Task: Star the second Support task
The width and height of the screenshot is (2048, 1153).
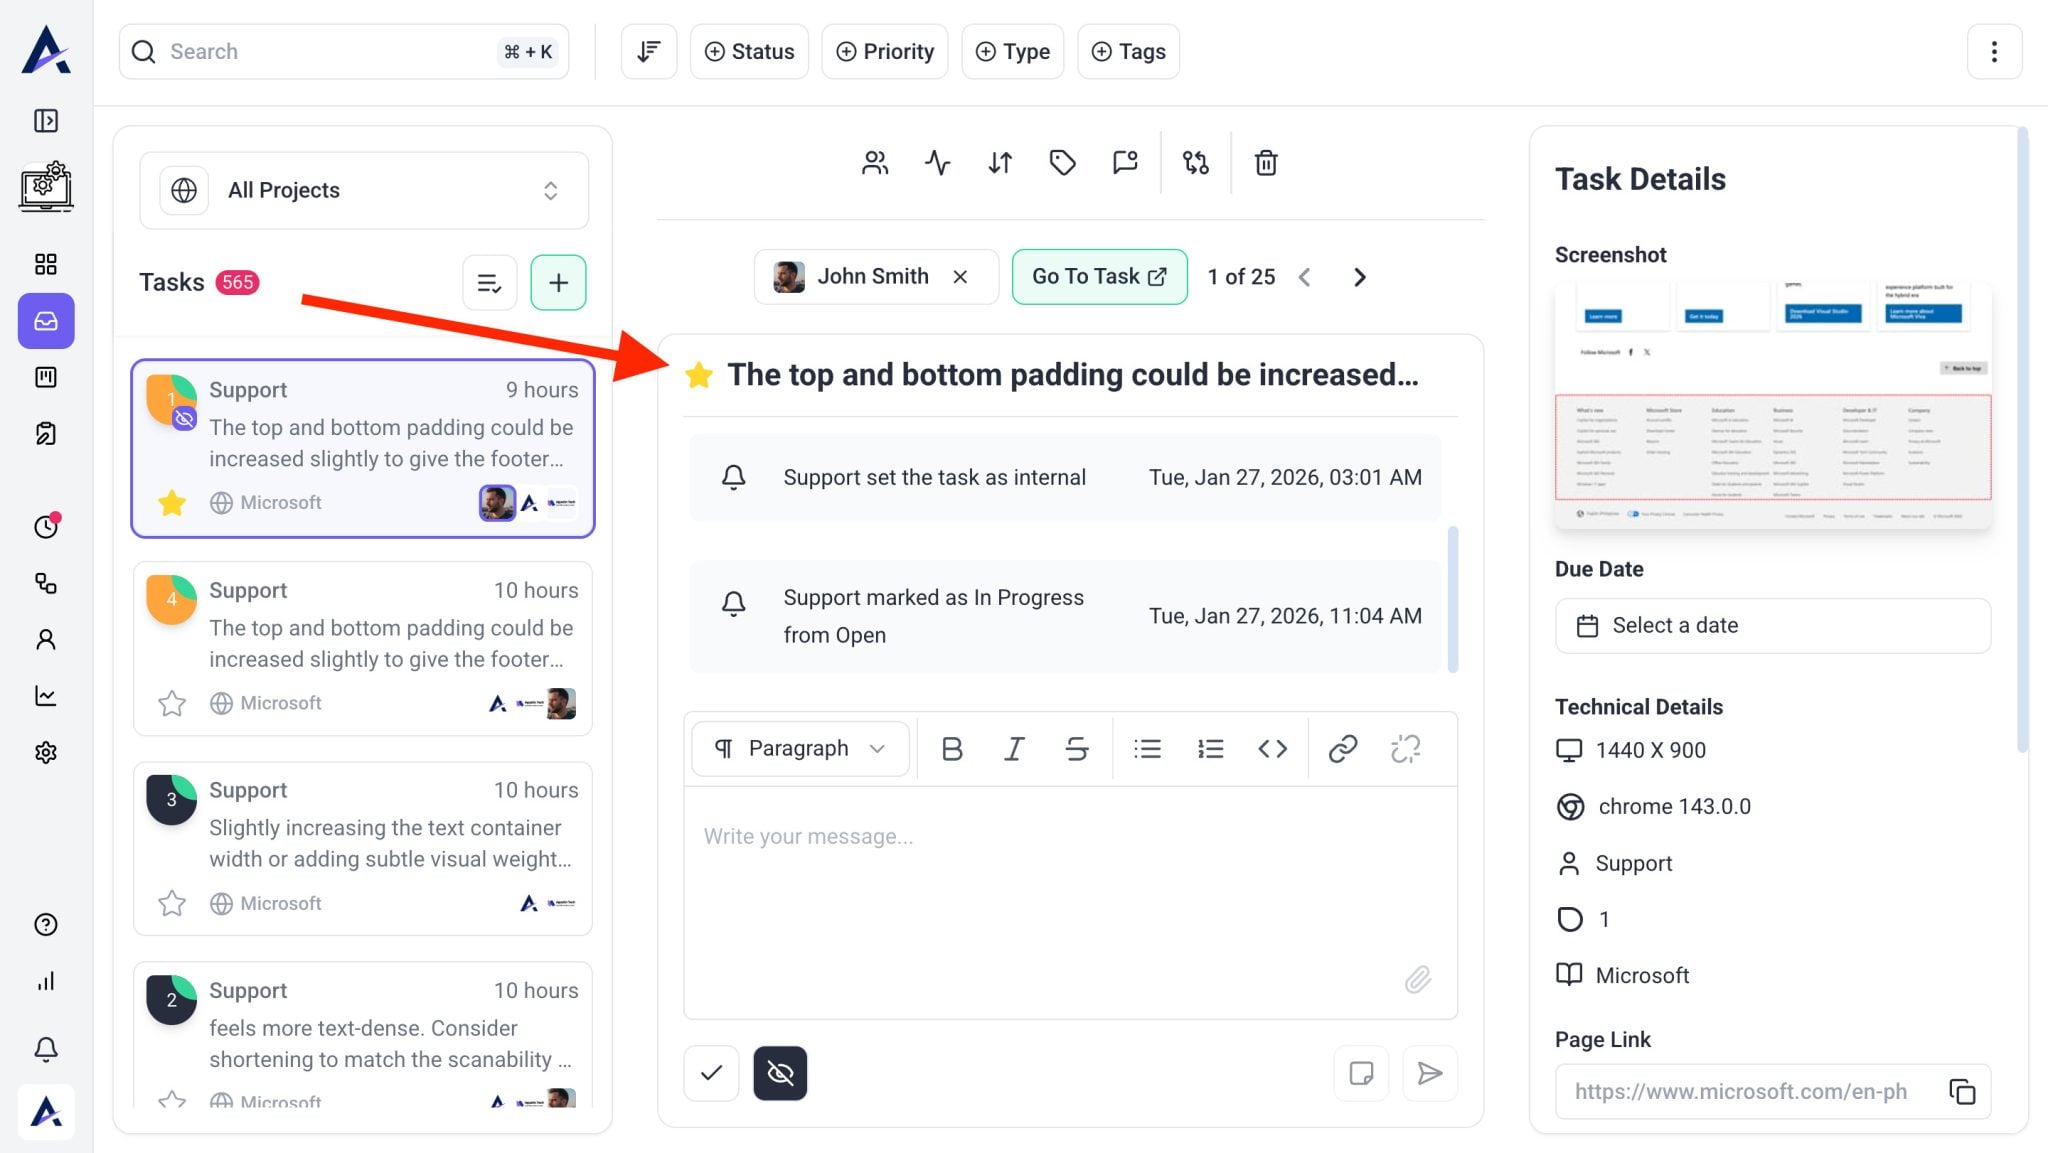Action: pos(172,703)
